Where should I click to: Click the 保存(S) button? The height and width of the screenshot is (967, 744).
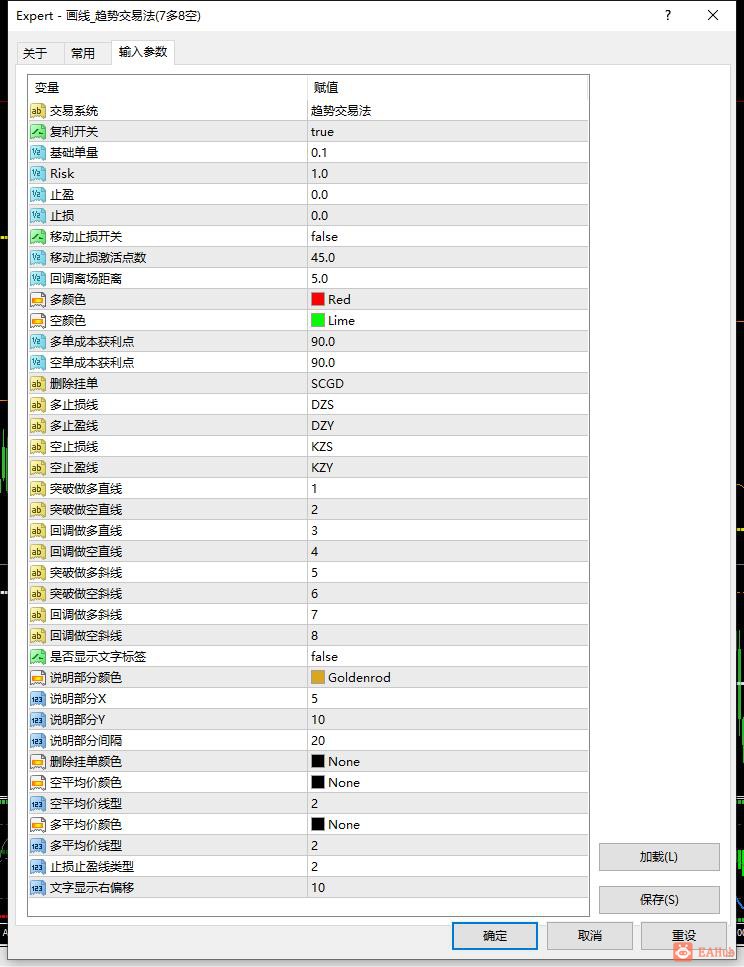point(659,900)
